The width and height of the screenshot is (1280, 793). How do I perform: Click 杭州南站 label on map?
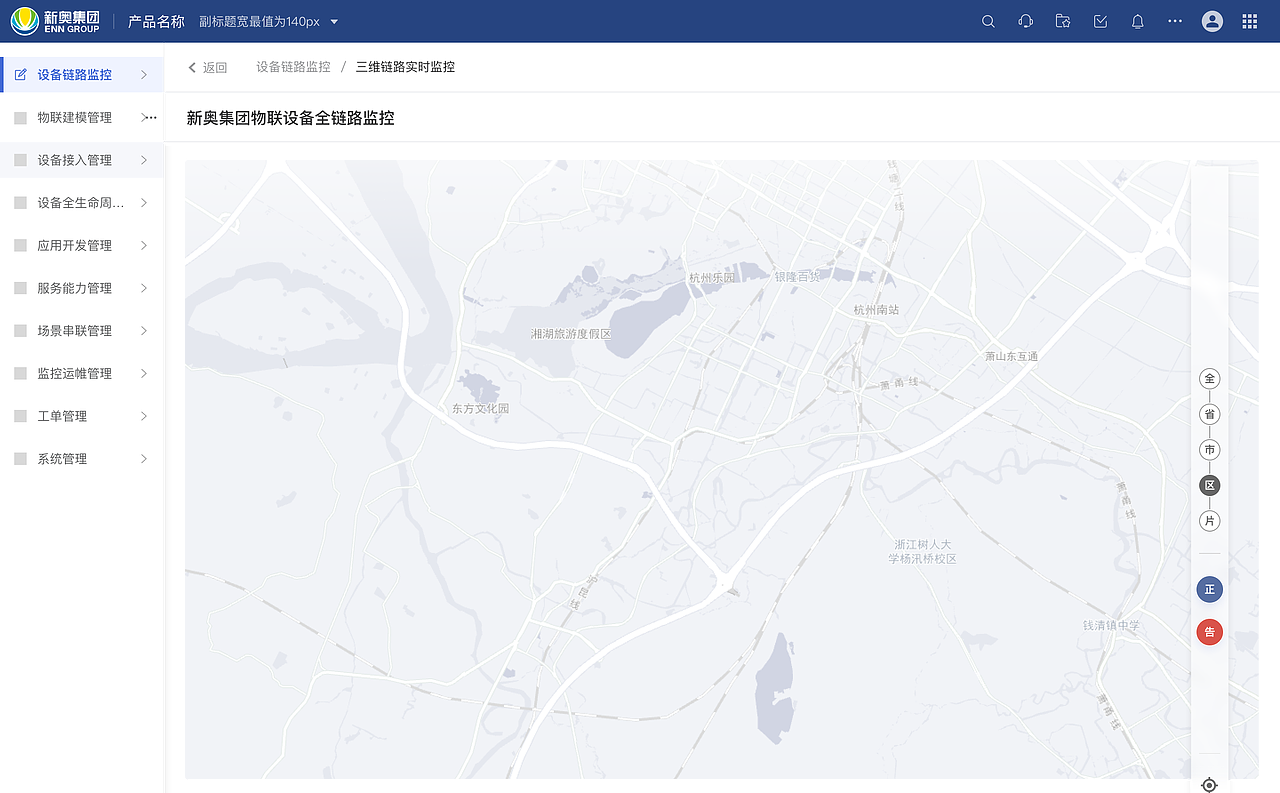(x=876, y=310)
